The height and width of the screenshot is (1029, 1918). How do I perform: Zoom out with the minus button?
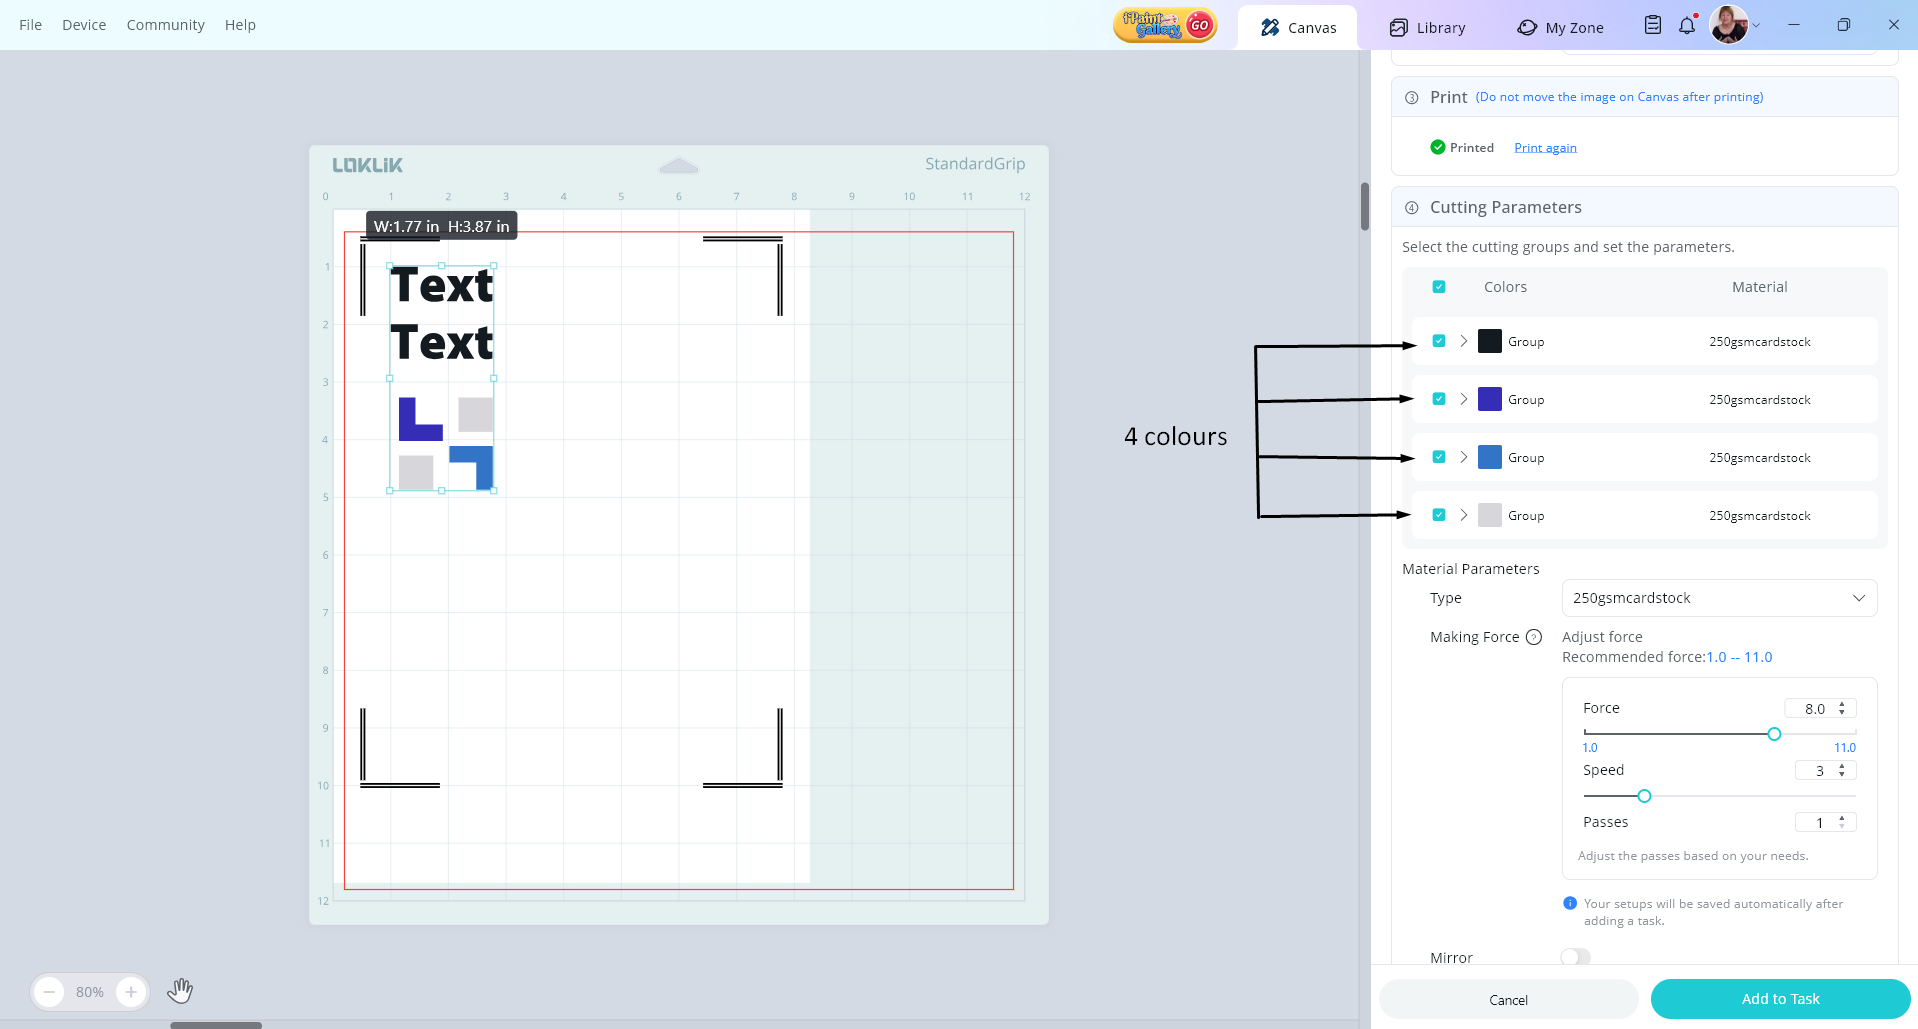coord(49,992)
